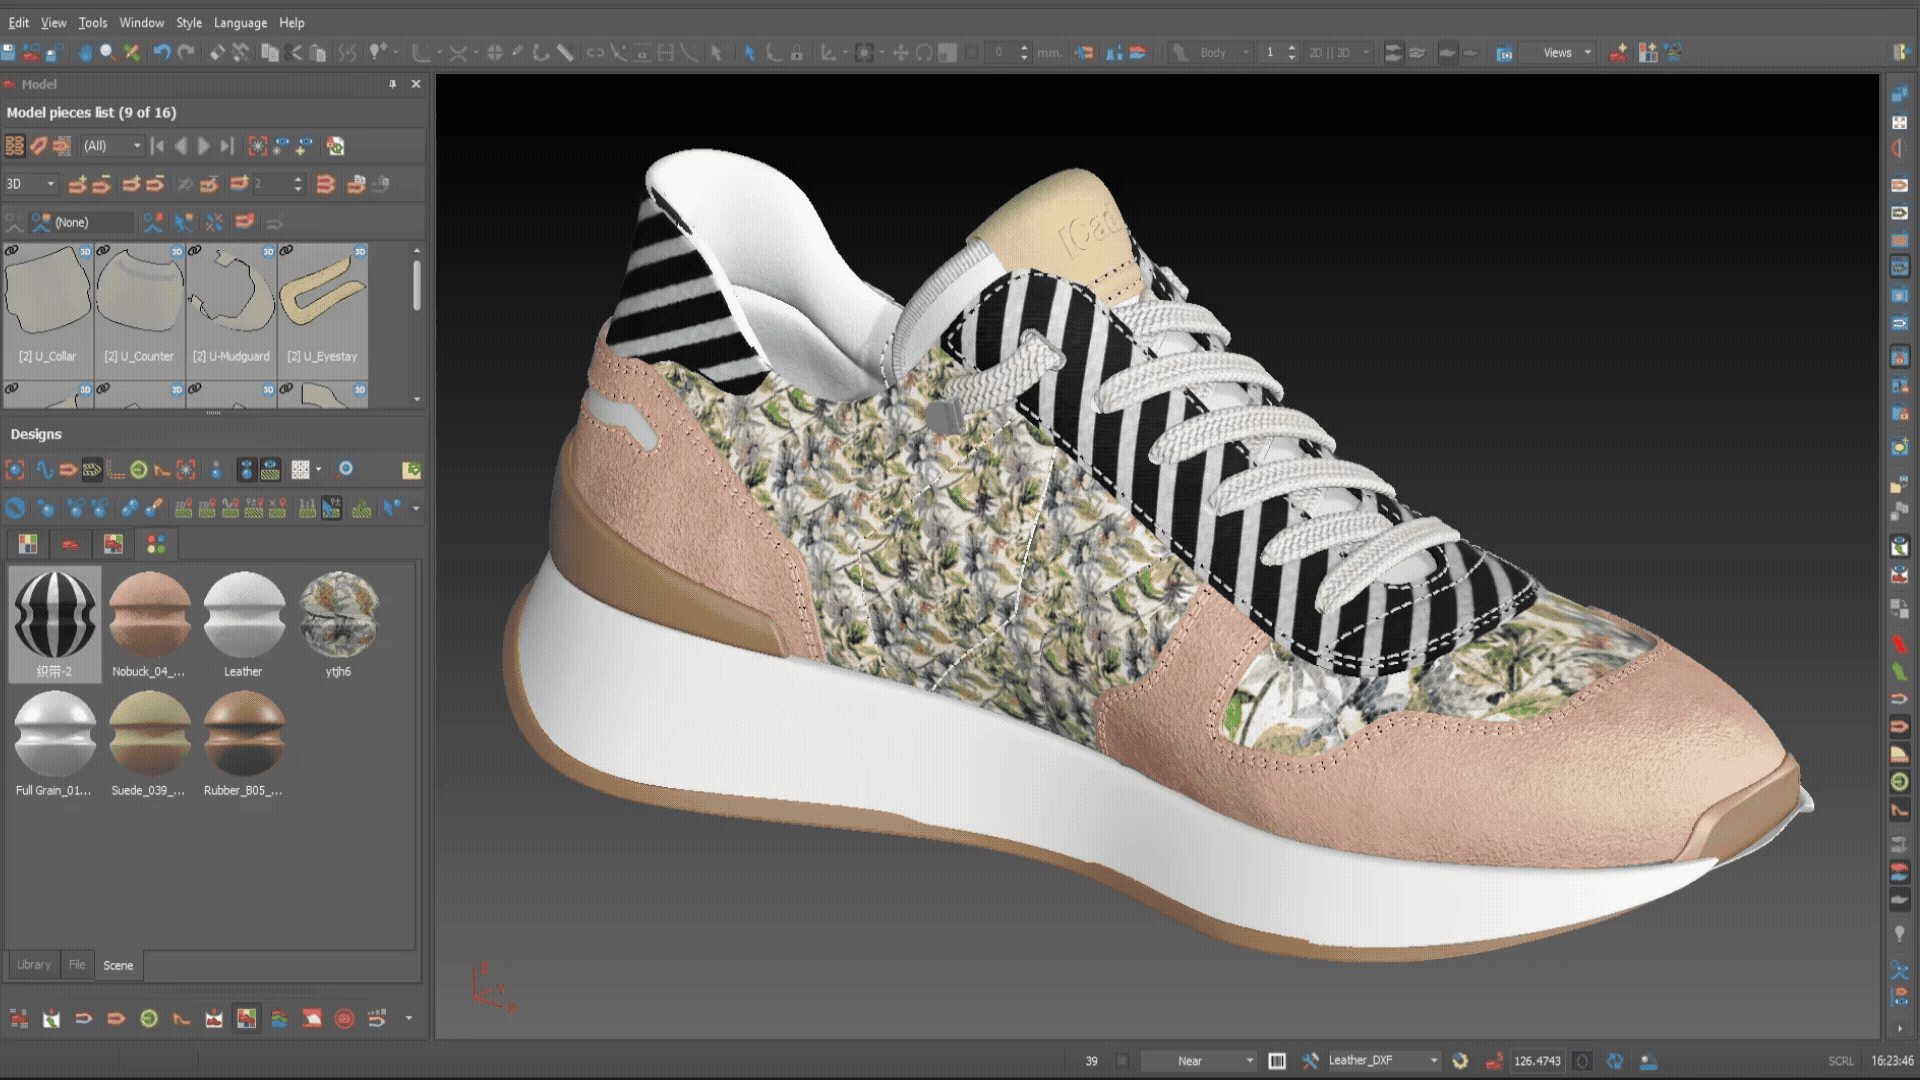The width and height of the screenshot is (1920, 1080).
Task: Pin the Model panel
Action: [392, 84]
